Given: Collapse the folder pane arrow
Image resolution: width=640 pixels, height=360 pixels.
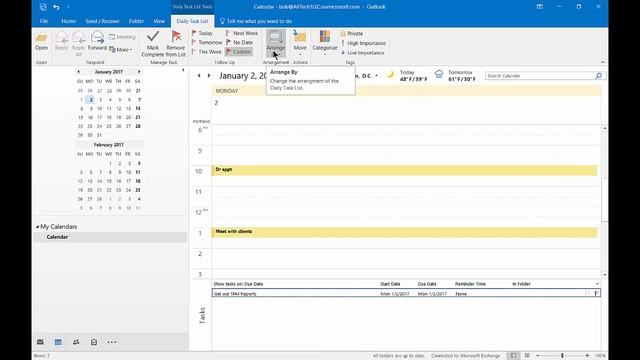Looking at the screenshot, I should (x=183, y=71).
